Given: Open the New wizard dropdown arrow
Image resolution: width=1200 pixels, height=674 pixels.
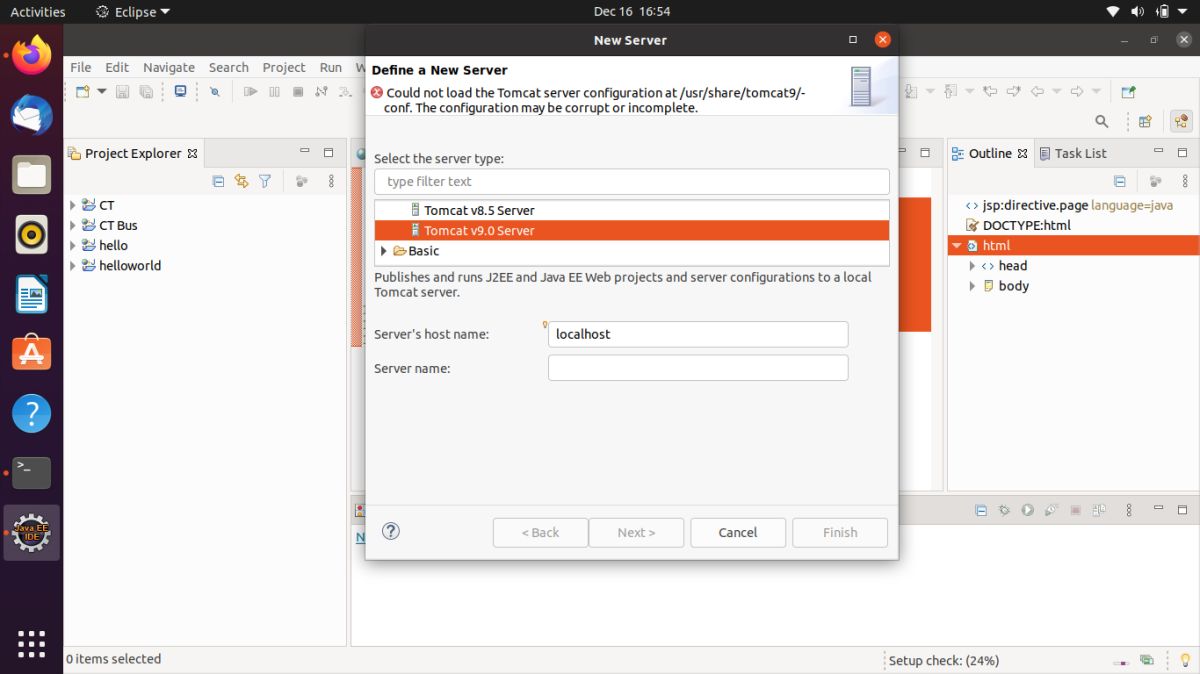Looking at the screenshot, I should (101, 92).
